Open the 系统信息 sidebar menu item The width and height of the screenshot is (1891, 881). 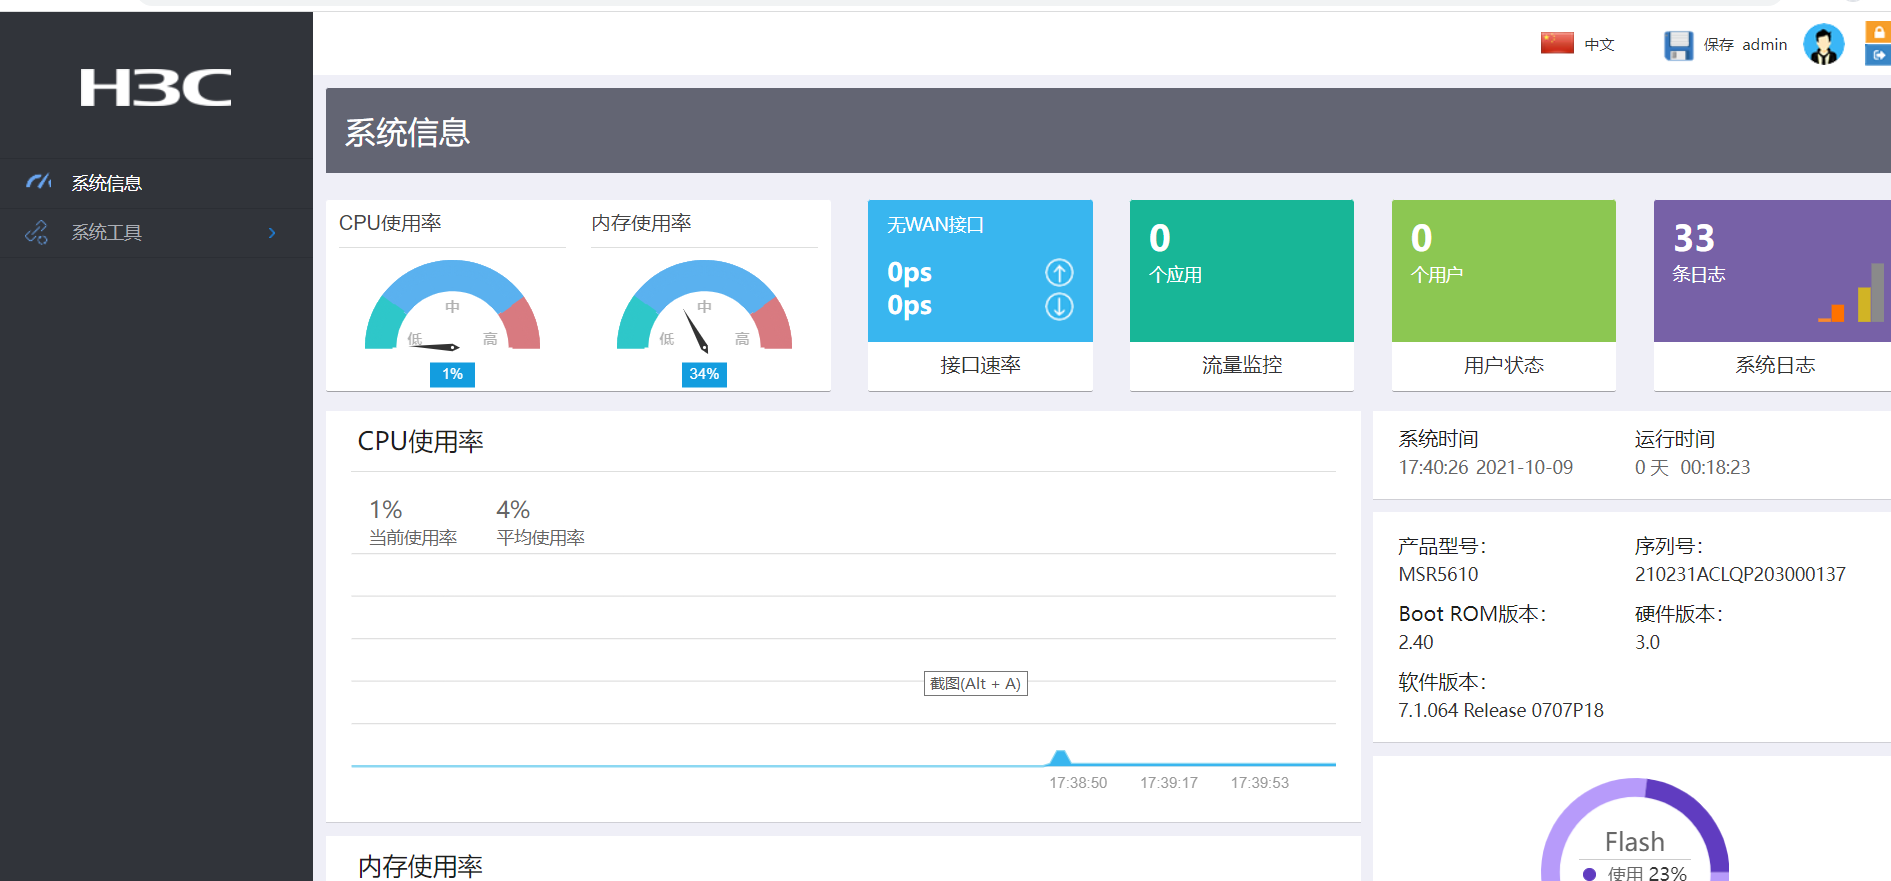coord(156,183)
